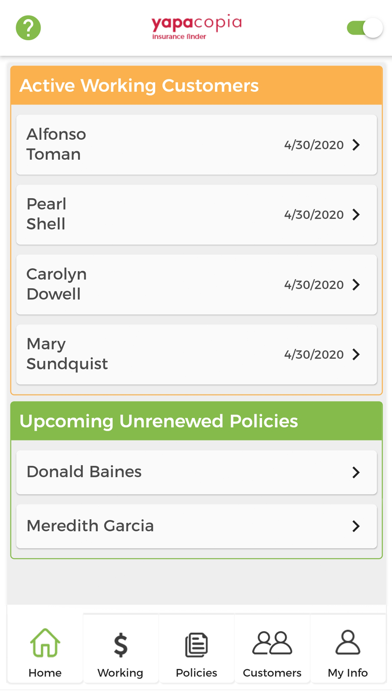The width and height of the screenshot is (392, 696).
Task: Click the yapacopia insurance finder logo
Action: tap(196, 27)
